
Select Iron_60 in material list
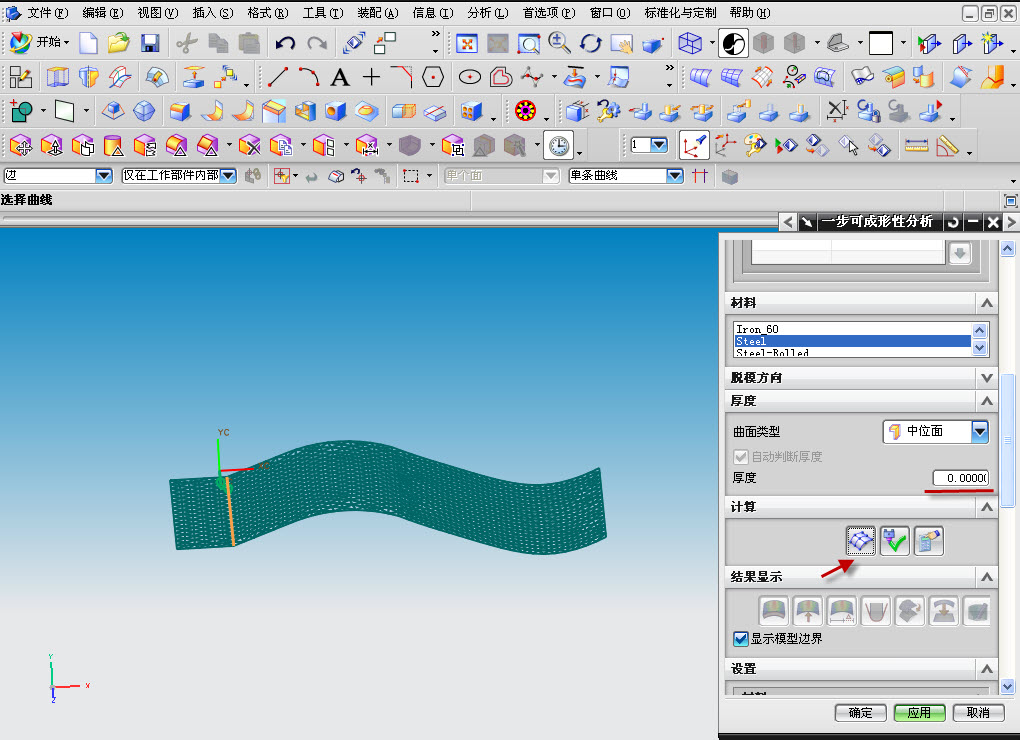coord(852,330)
